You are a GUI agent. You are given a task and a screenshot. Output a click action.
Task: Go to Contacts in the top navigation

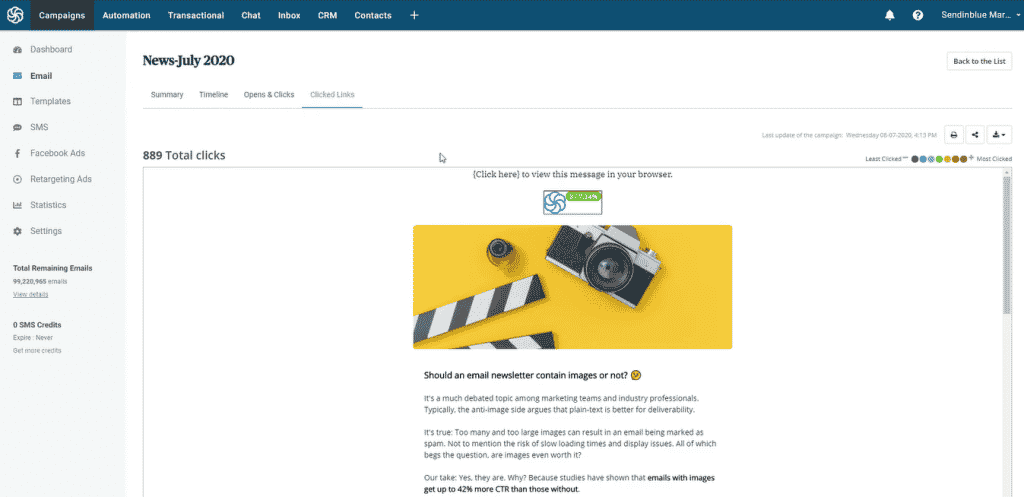click(373, 15)
